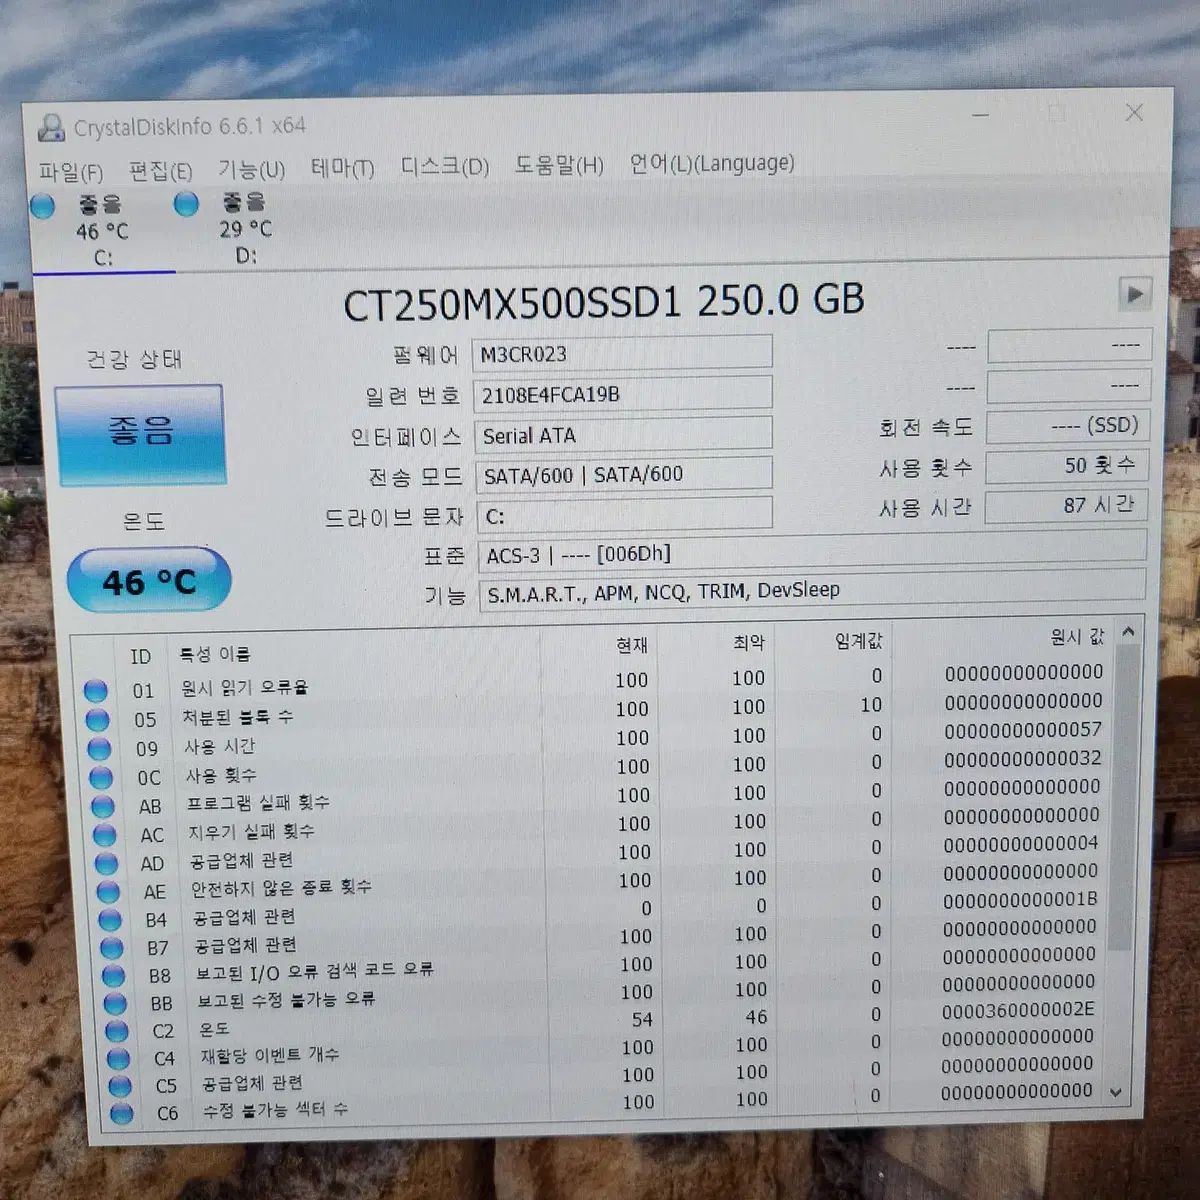The image size is (1200, 1200).
Task: Switch to C: disk tab showing 46 °C
Action: click(104, 231)
